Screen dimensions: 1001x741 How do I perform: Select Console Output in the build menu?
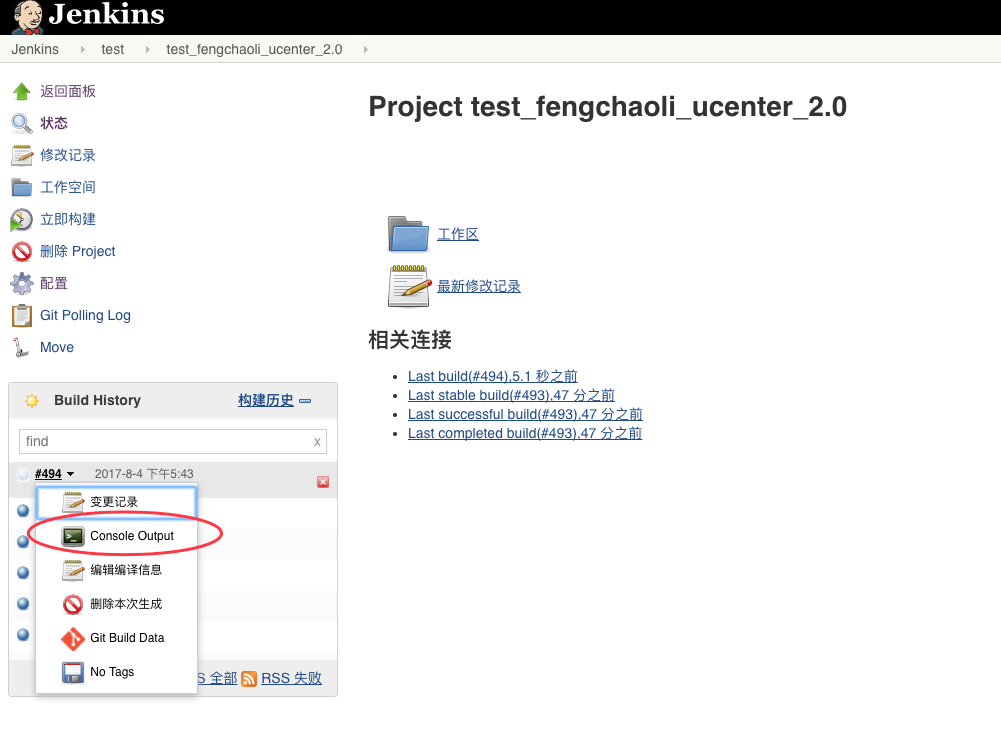point(116,536)
